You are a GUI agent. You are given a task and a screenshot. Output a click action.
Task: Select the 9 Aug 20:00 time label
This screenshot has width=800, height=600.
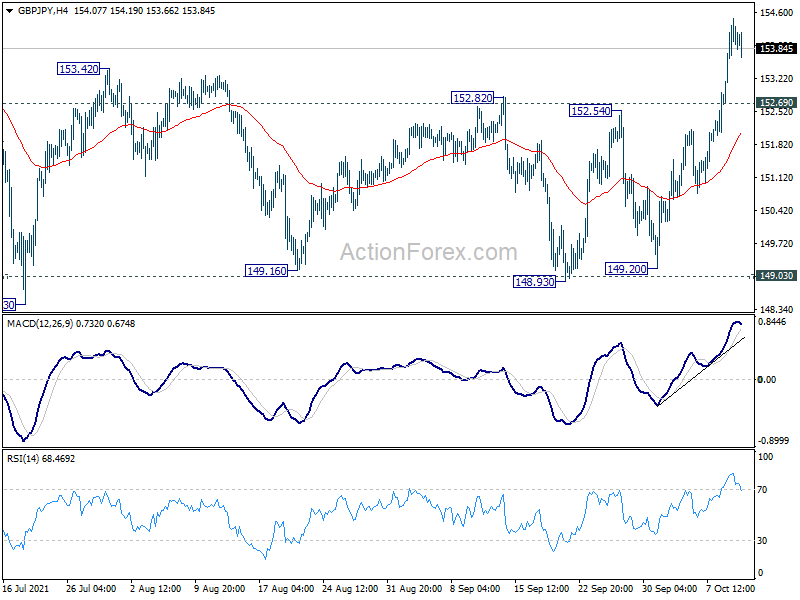pos(220,589)
